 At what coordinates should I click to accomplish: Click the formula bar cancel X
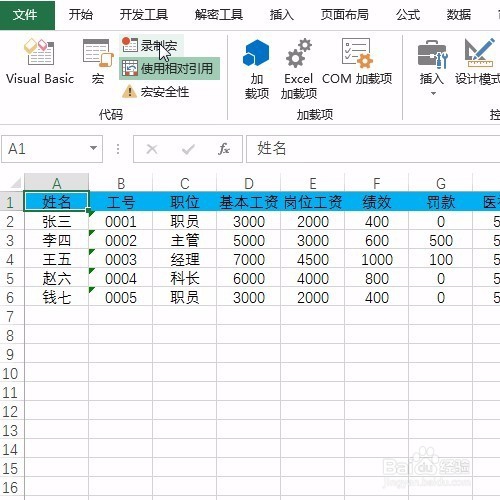tap(152, 149)
